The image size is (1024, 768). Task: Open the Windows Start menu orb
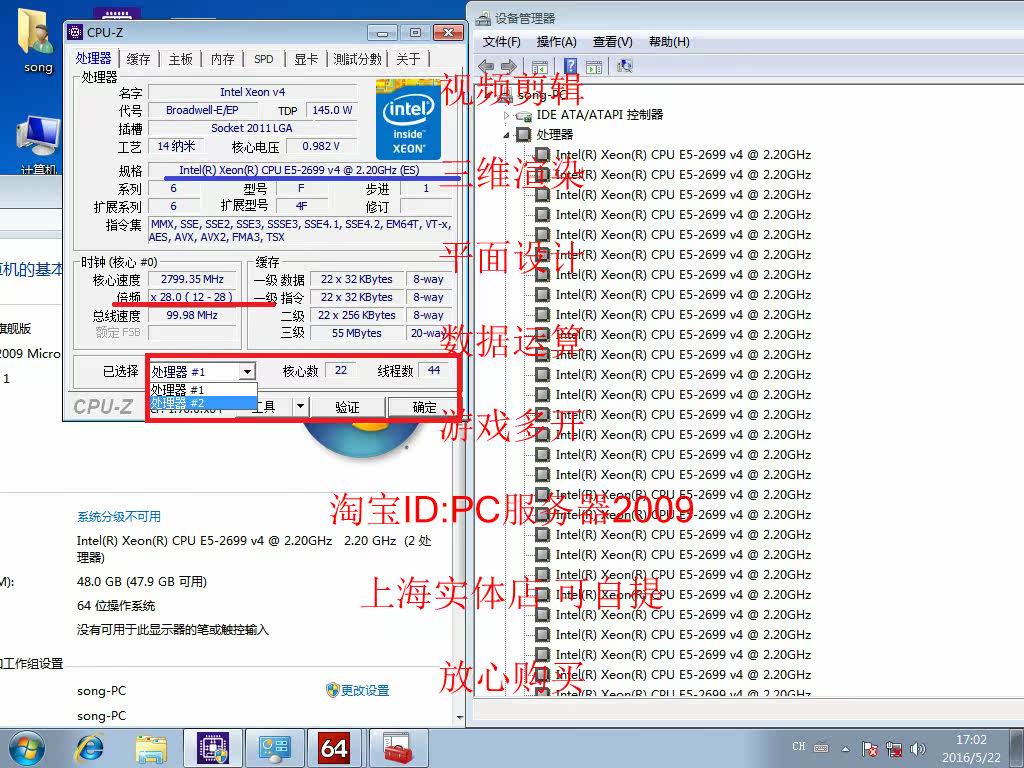(26, 748)
